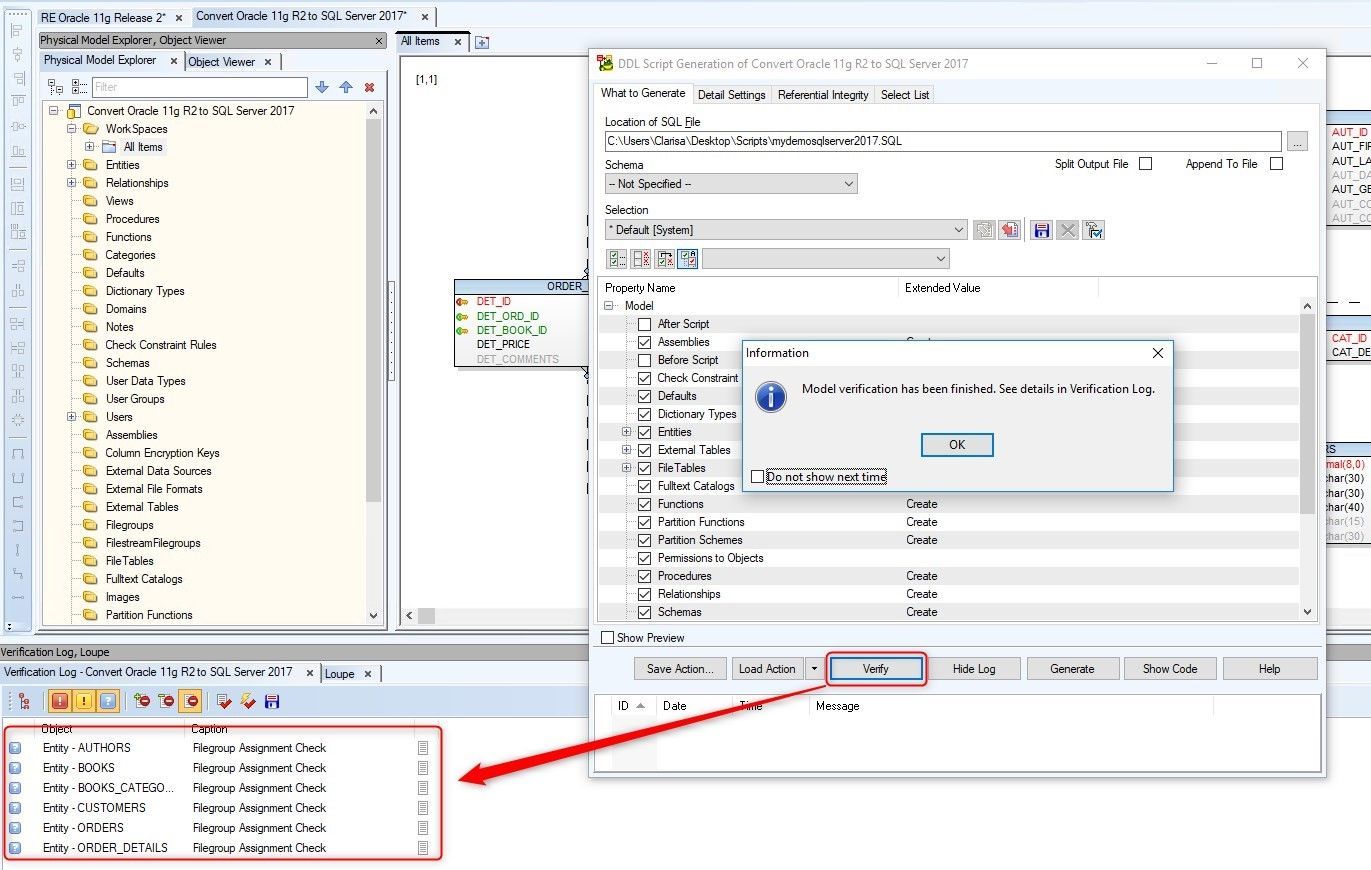The image size is (1371, 870).
Task: Click the Generate button
Action: 1072,669
